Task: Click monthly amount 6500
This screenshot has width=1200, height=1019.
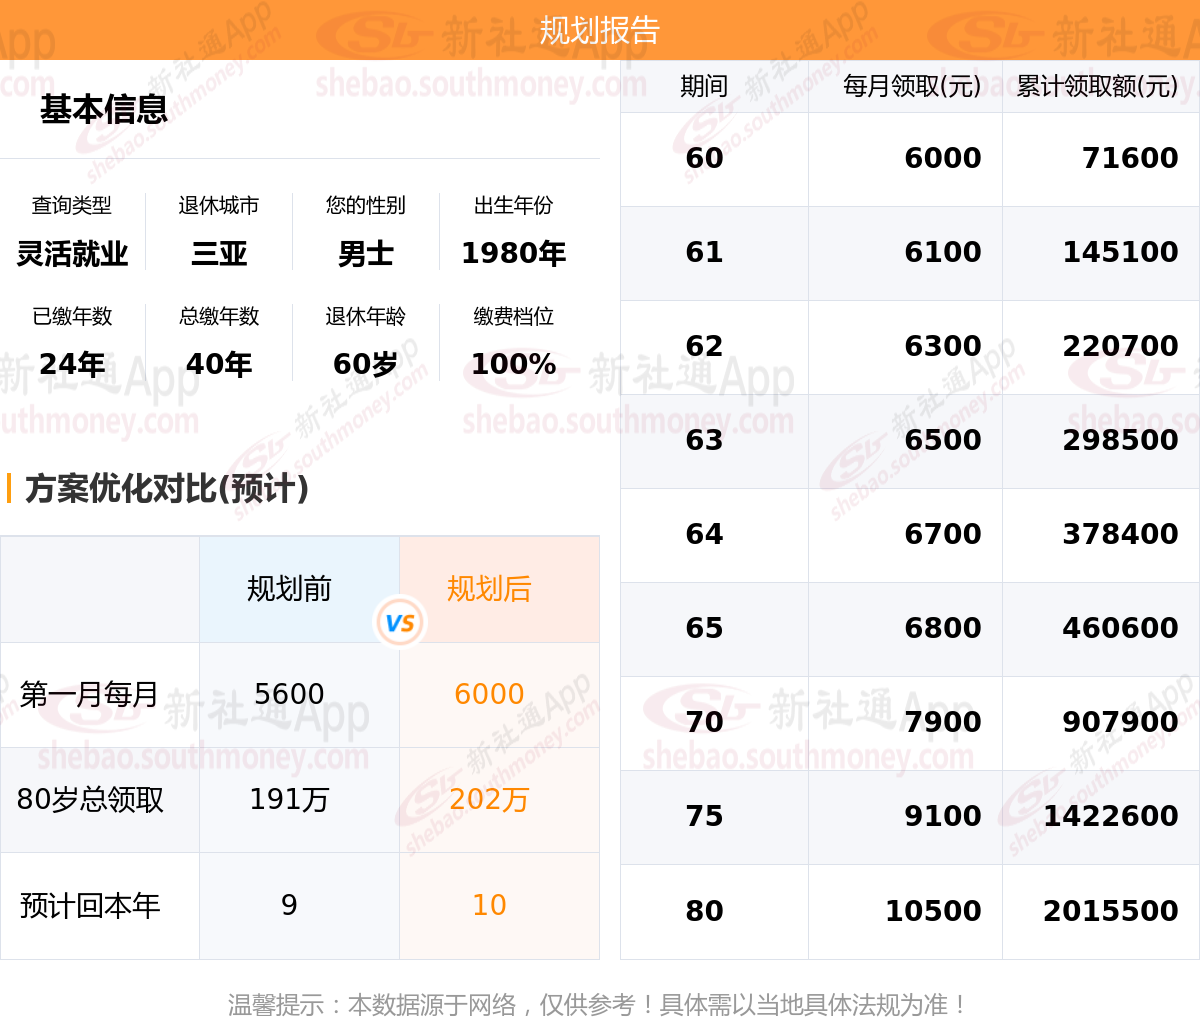Action: tap(943, 440)
